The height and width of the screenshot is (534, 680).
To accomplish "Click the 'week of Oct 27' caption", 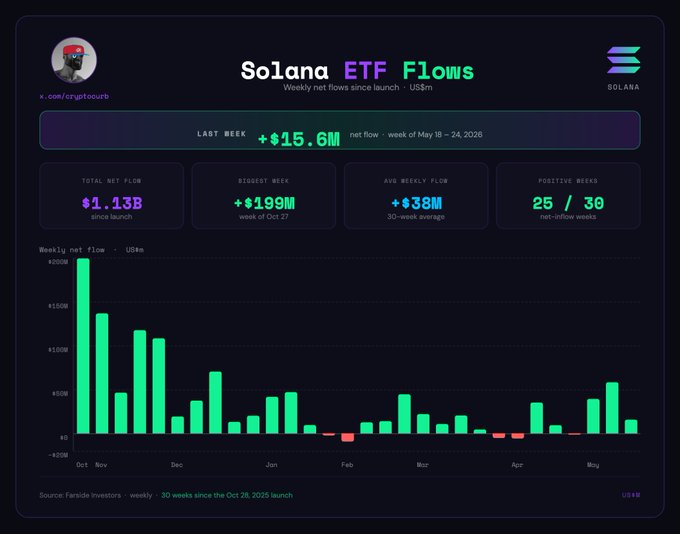I will 264,216.
